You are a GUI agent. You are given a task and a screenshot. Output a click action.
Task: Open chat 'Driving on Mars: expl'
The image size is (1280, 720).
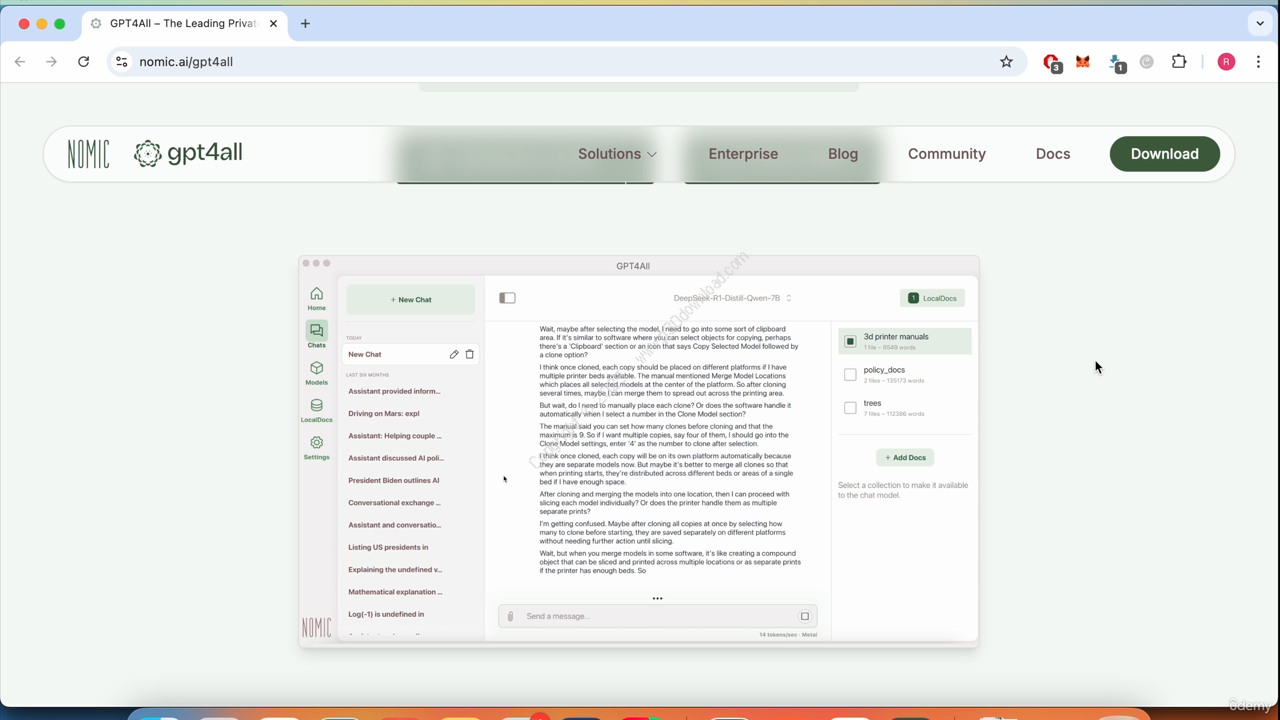pos(384,413)
